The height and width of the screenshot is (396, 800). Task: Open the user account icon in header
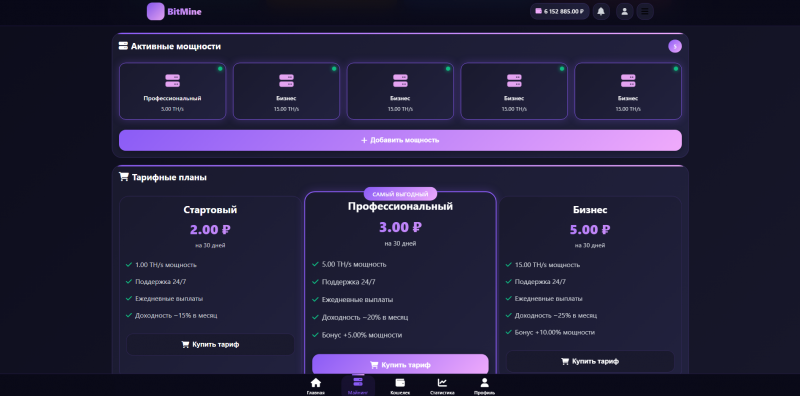point(624,11)
